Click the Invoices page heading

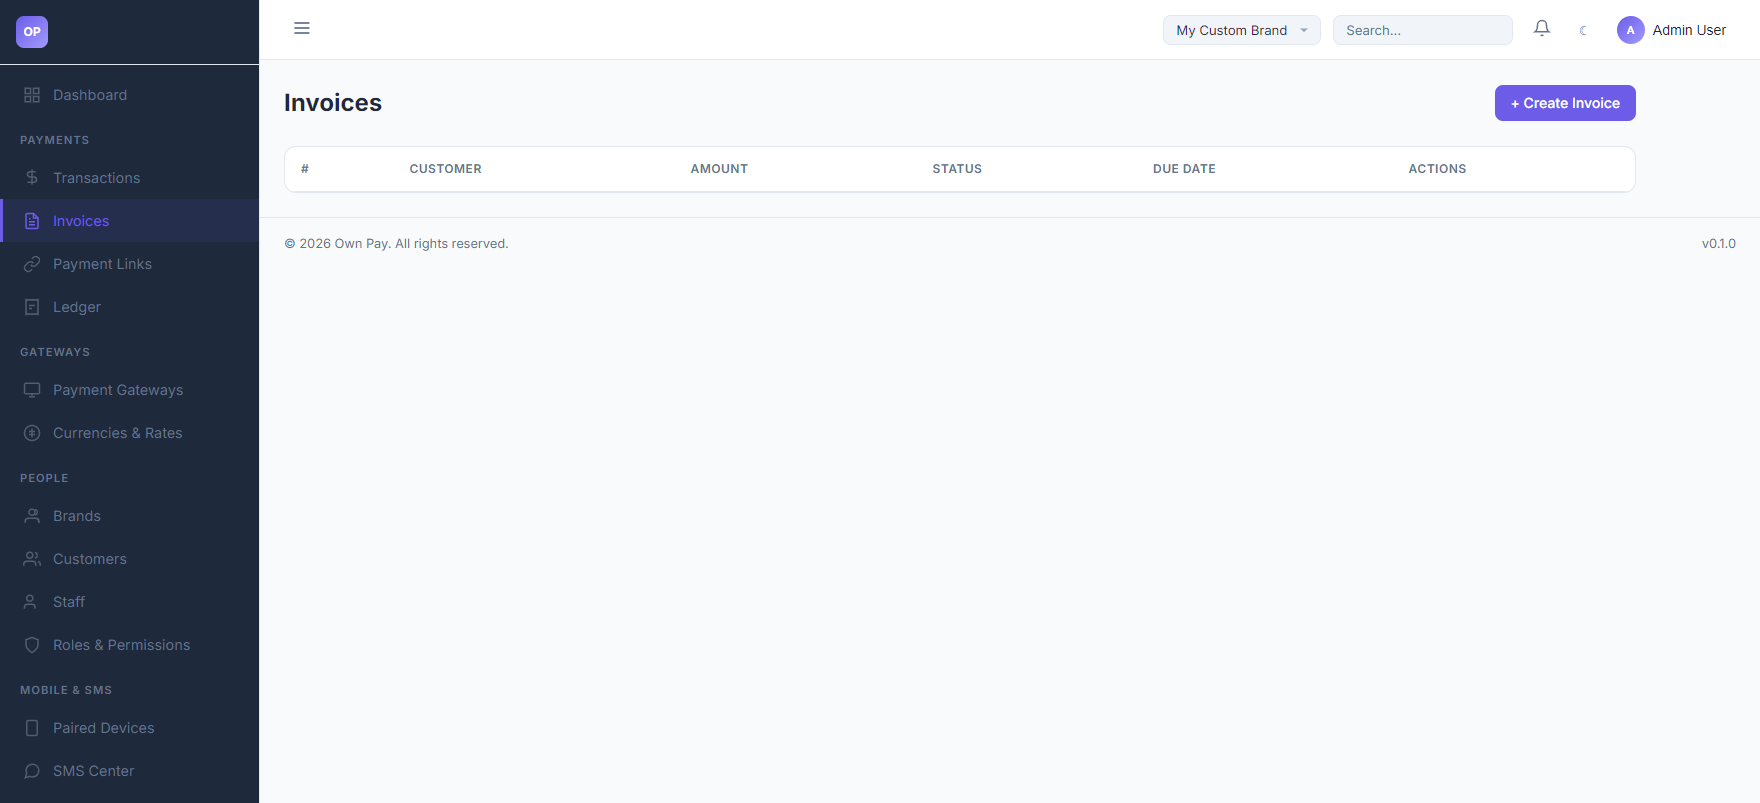333,103
